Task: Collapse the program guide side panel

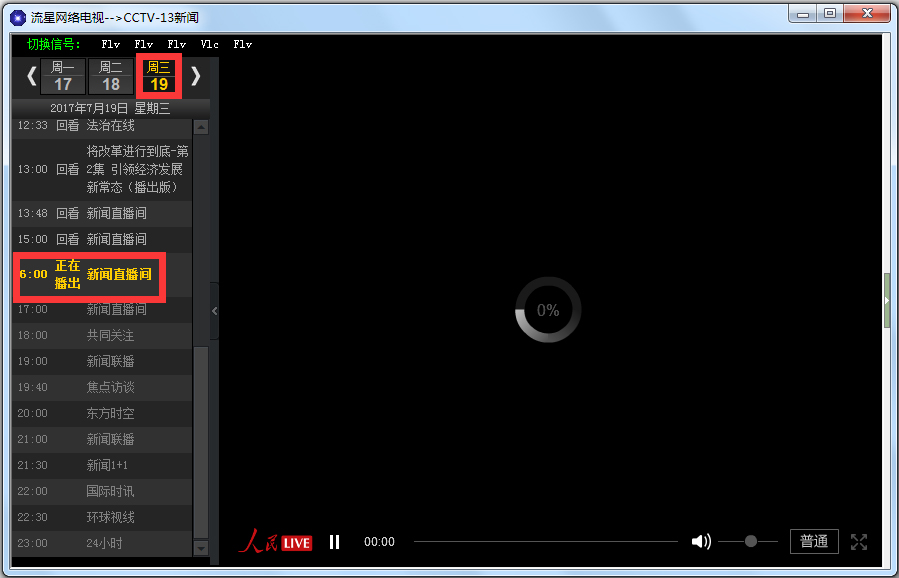Action: [214, 311]
